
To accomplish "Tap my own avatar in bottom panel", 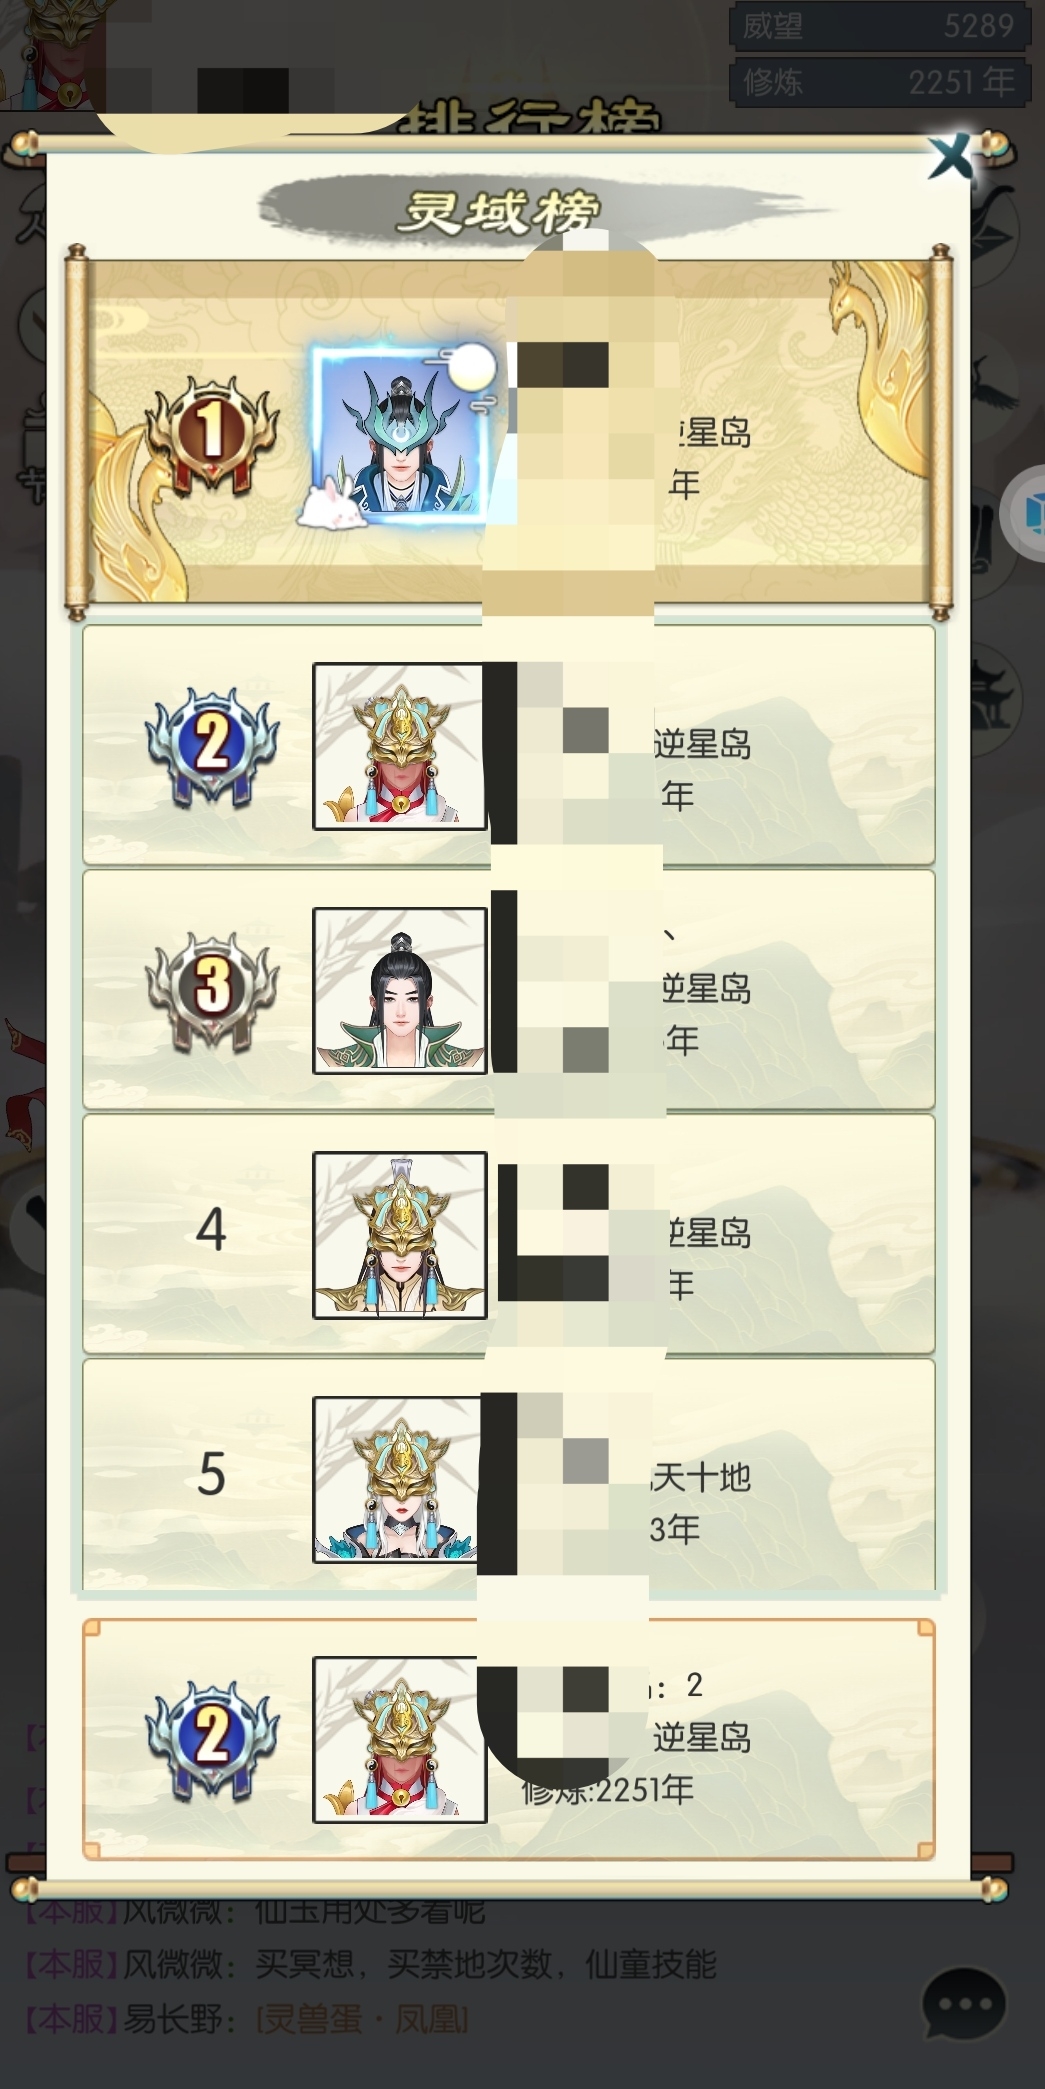I will point(399,1740).
